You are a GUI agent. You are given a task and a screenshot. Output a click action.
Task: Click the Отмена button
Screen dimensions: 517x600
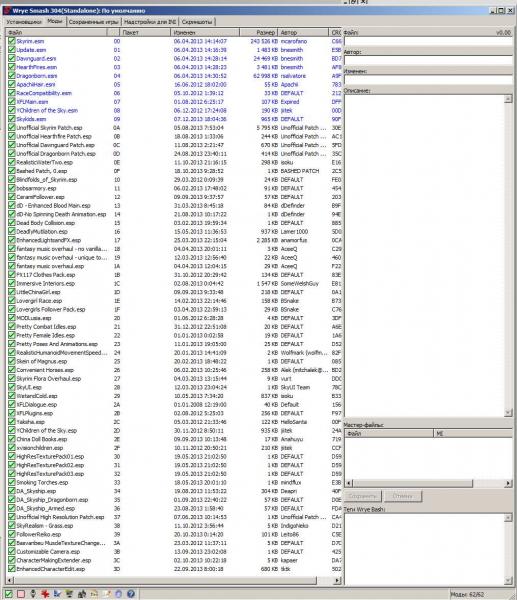[x=403, y=496]
